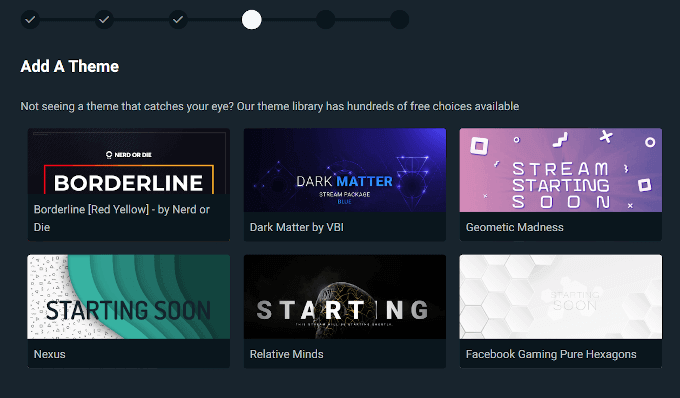
Task: Click the 'Nexus' theme title
Action: coord(49,354)
